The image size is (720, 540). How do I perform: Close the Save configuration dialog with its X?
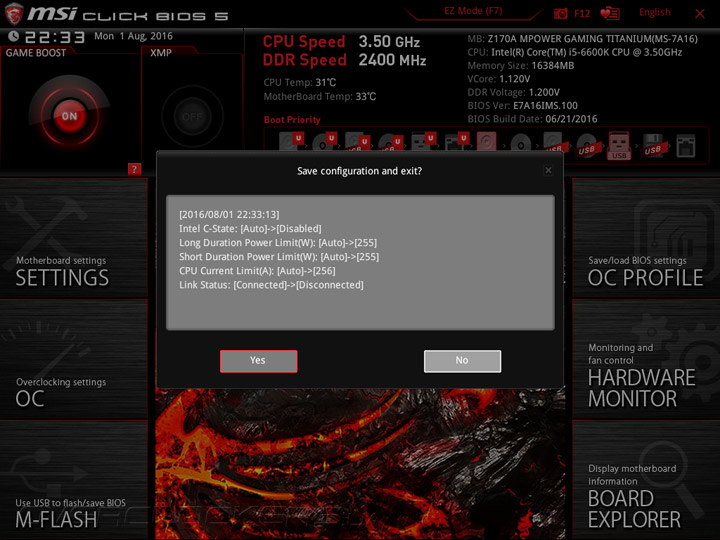point(548,170)
